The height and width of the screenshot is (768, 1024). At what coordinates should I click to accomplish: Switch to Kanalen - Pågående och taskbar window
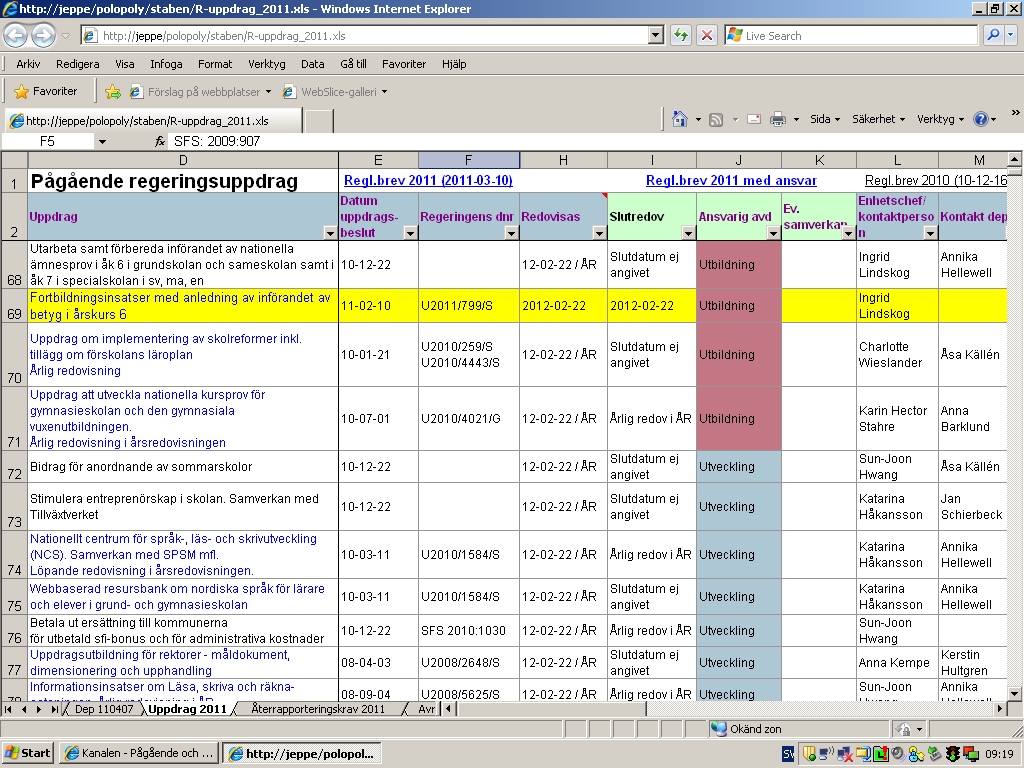click(x=140, y=753)
